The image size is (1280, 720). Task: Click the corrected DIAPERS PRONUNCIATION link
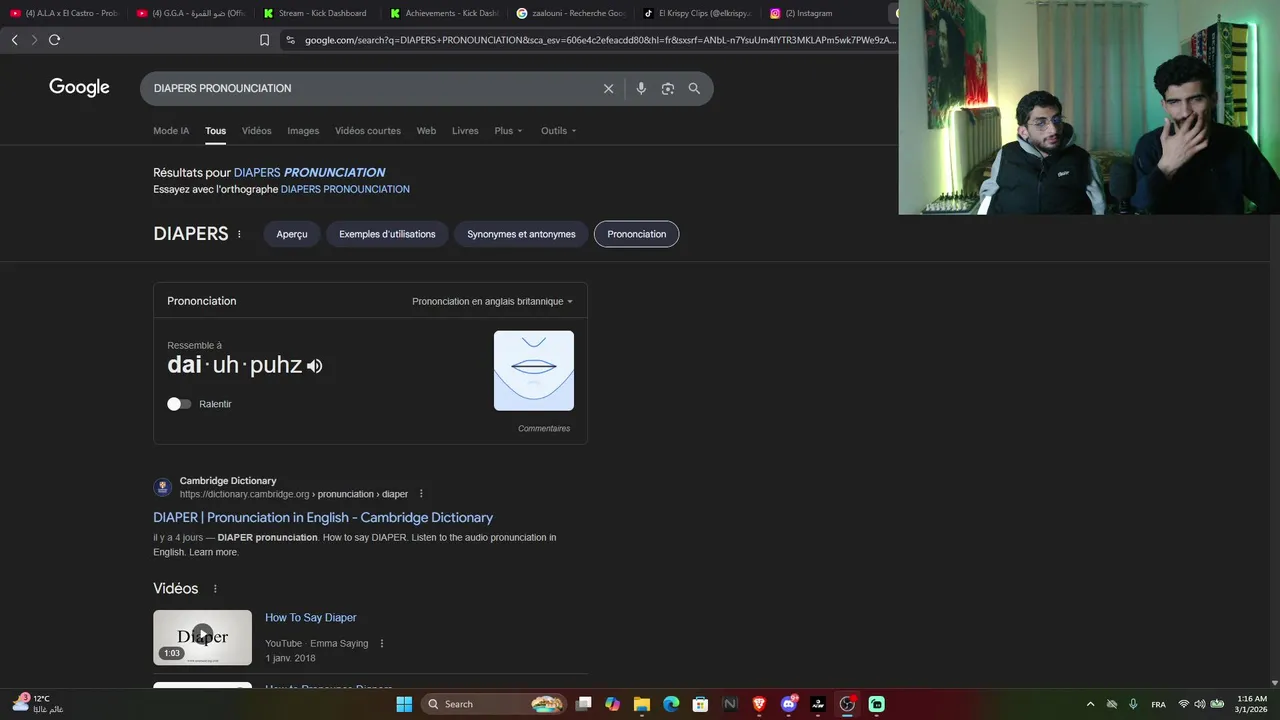[x=309, y=172]
